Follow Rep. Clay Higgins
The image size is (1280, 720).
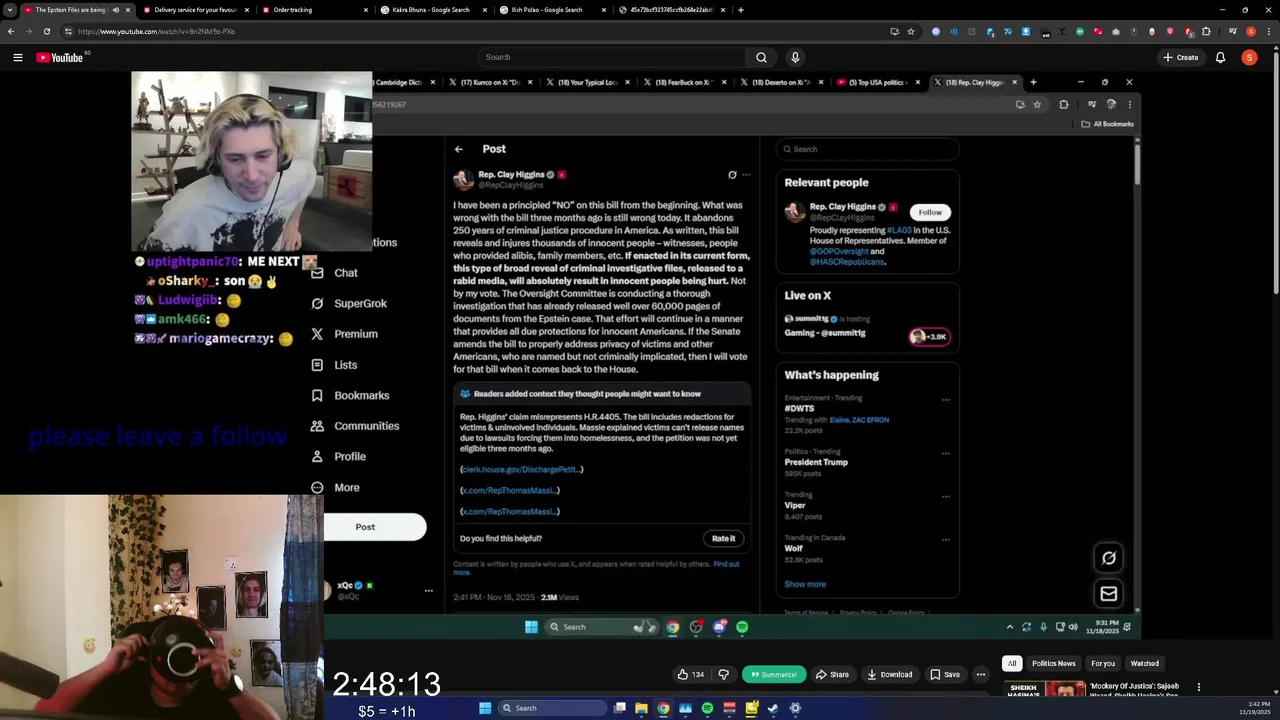point(930,212)
